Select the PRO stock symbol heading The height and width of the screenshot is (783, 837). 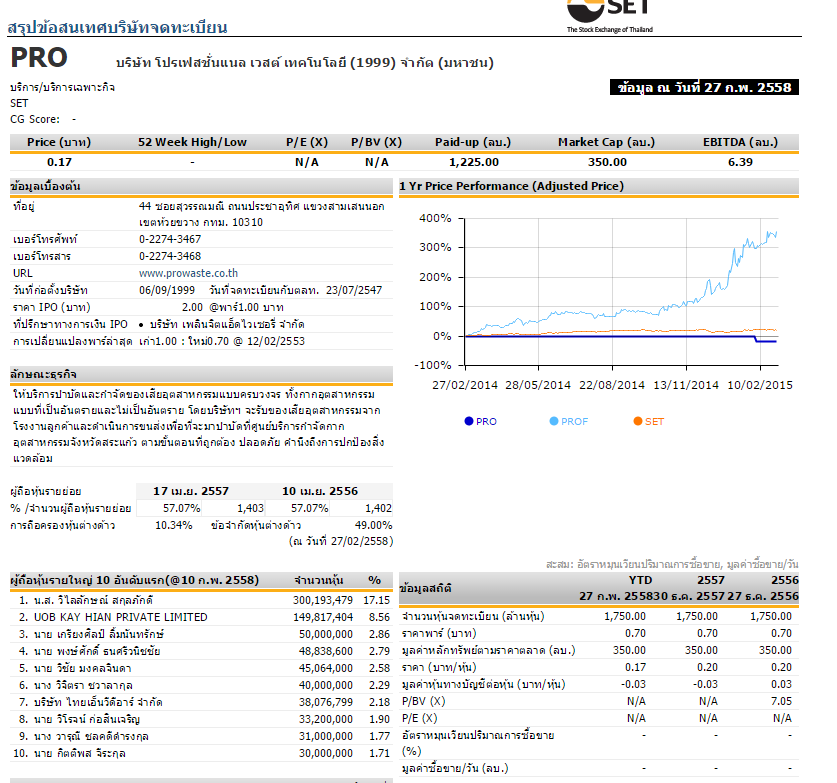coord(39,58)
